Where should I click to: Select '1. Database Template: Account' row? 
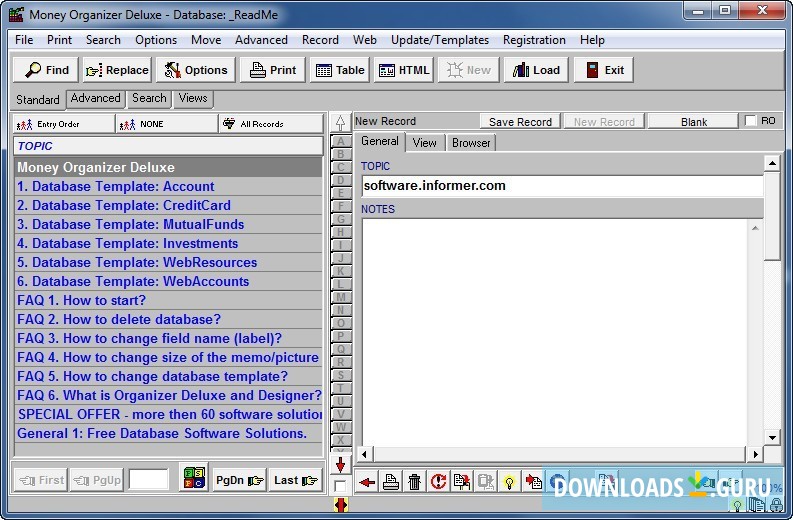pyautogui.click(x=168, y=186)
